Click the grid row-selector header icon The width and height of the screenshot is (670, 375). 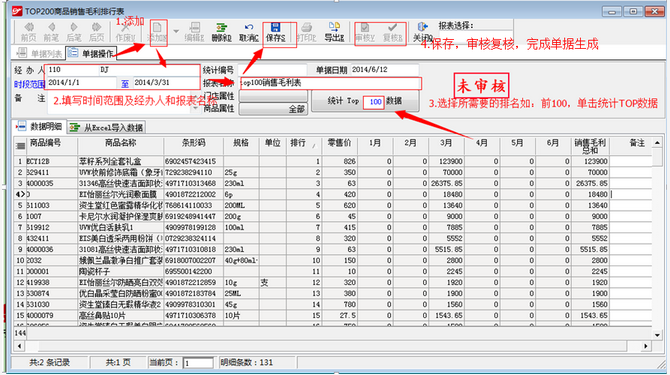[x=20, y=146]
